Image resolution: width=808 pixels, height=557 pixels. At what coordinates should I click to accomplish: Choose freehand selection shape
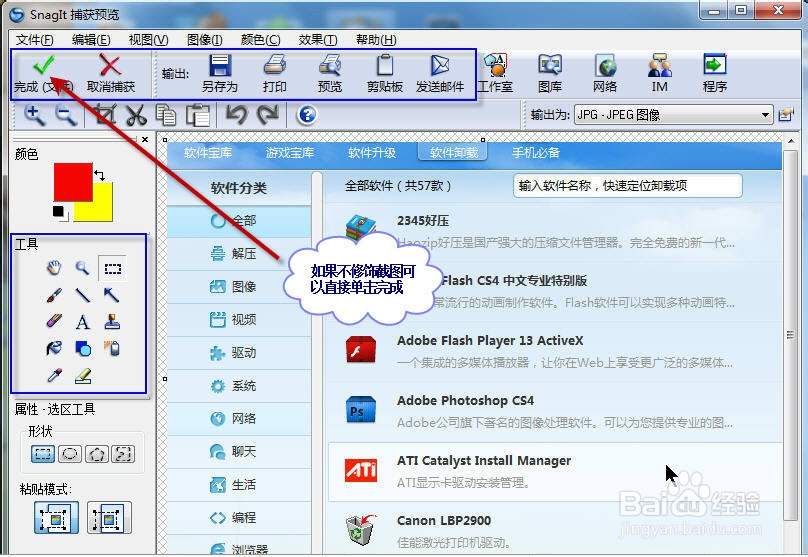coord(123,454)
